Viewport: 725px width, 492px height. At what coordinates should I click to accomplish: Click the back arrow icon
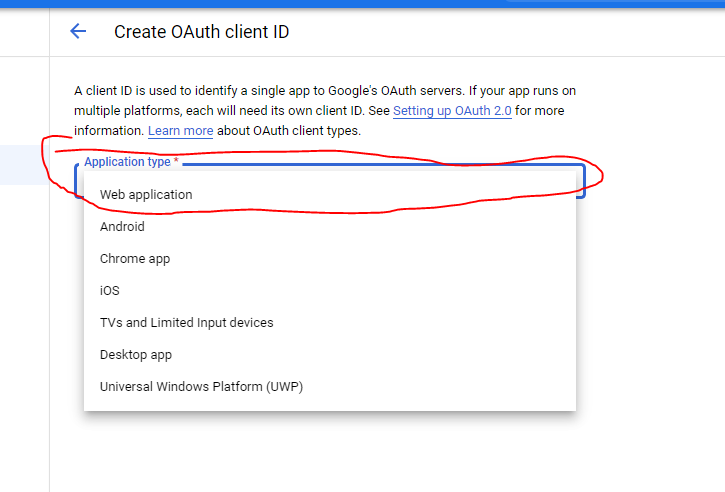click(x=78, y=31)
